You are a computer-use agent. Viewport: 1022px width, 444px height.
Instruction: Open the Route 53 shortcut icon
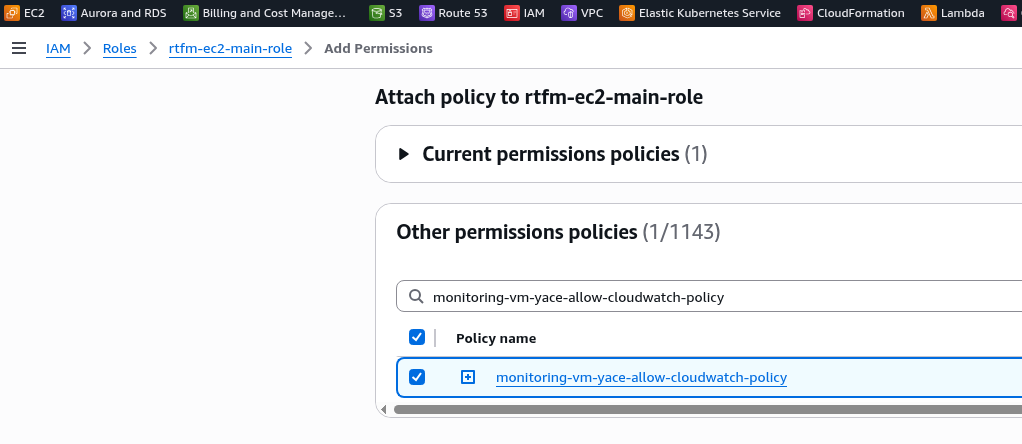pyautogui.click(x=427, y=13)
